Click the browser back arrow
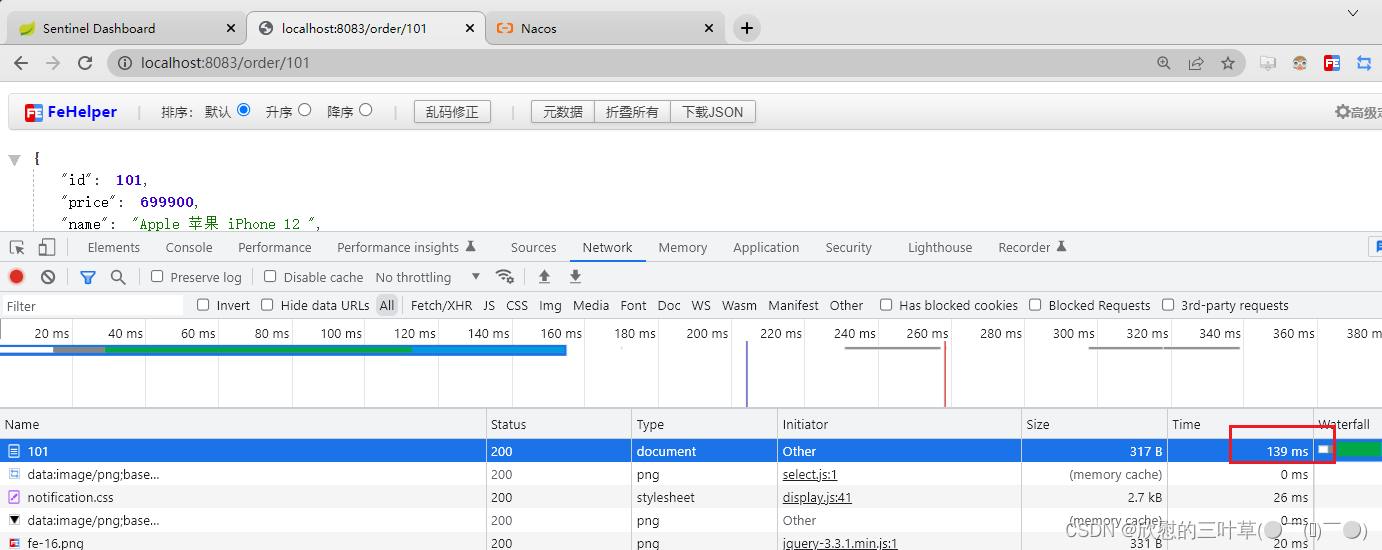 coord(22,63)
